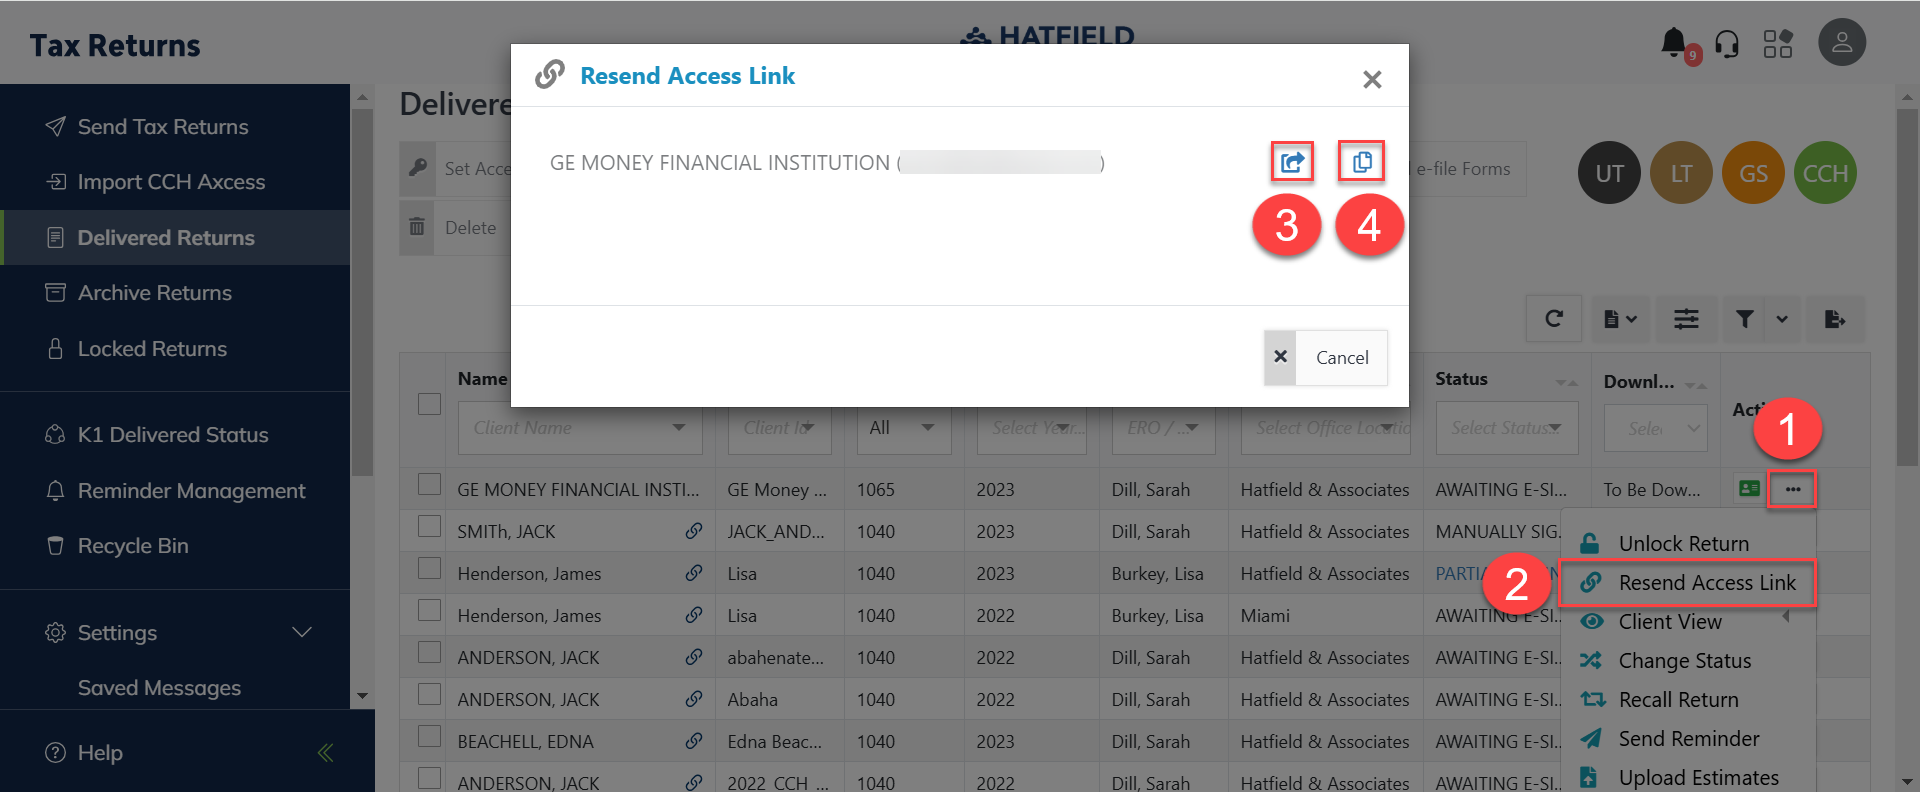The image size is (1920, 792).
Task: Select Recall Return in the actions menu
Action: pyautogui.click(x=1678, y=700)
